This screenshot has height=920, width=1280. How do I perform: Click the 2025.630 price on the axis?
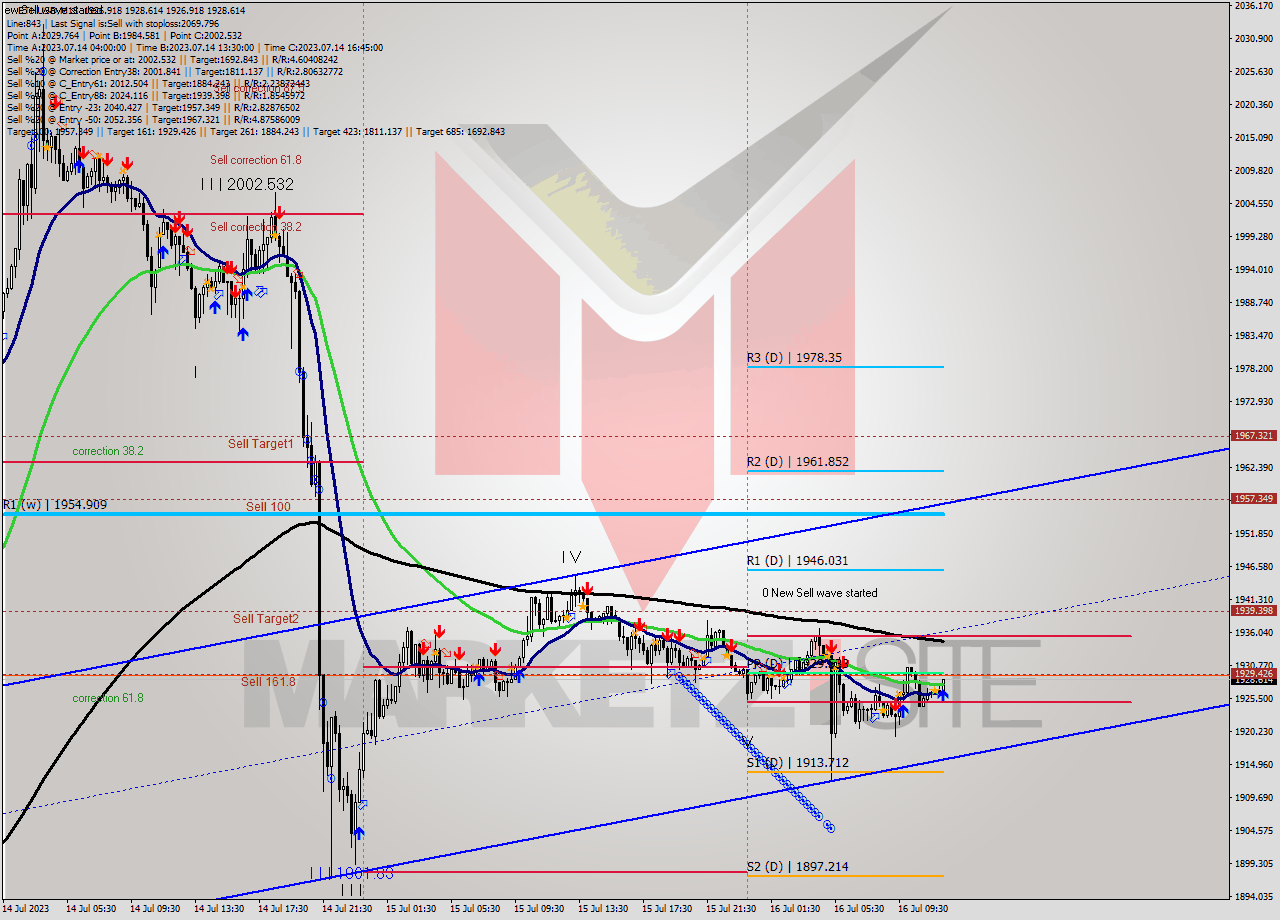[x=1253, y=71]
